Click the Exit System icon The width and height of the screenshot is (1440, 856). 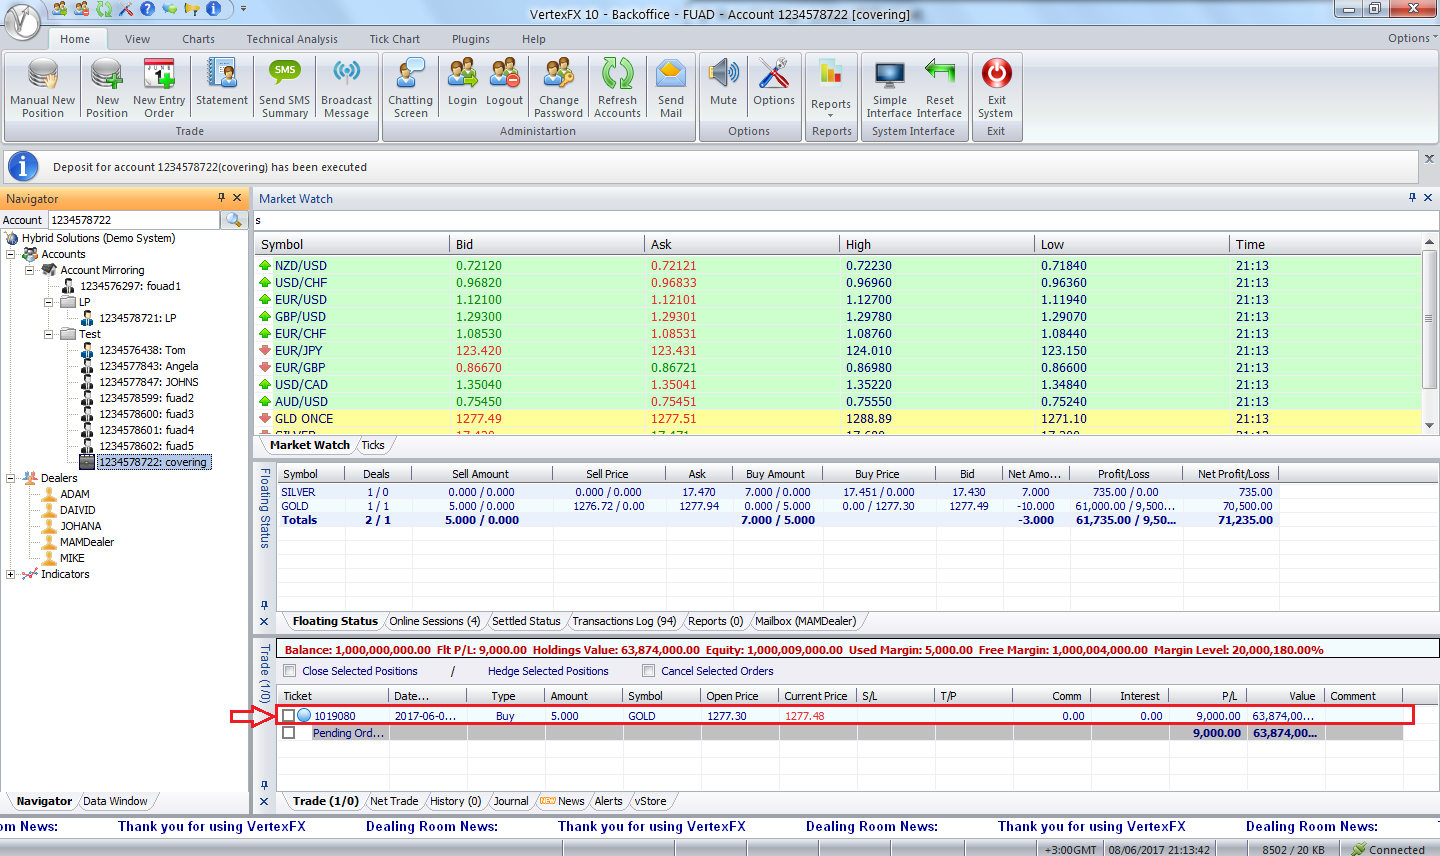click(995, 88)
